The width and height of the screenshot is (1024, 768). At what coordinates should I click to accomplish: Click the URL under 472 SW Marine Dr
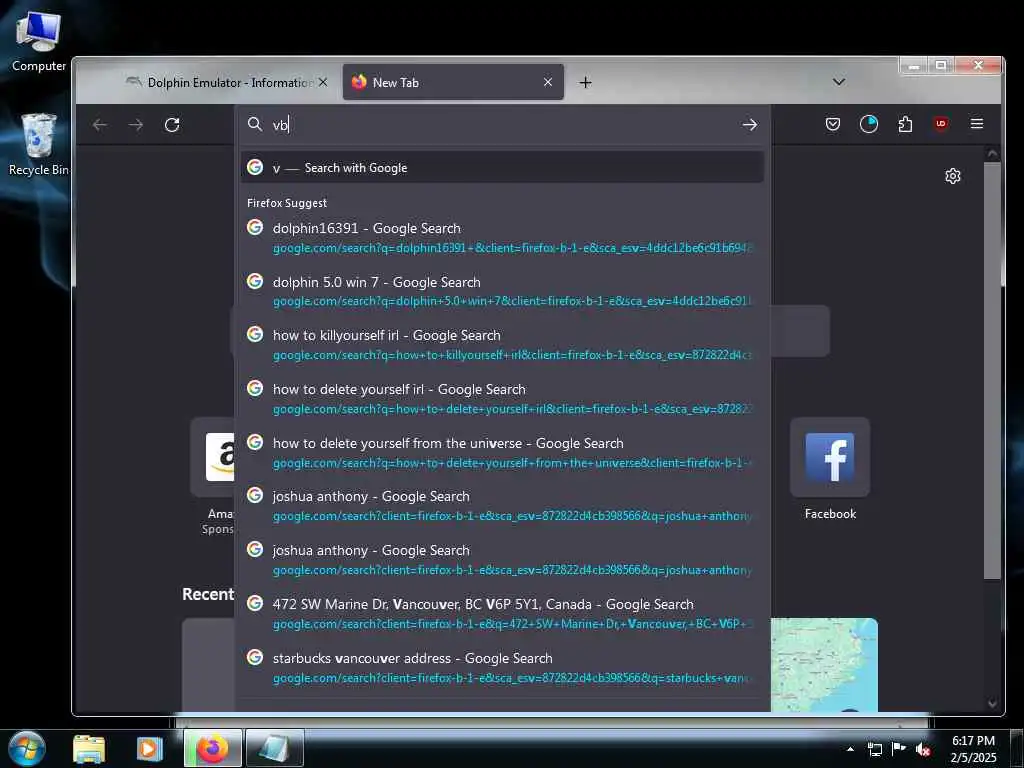point(513,624)
